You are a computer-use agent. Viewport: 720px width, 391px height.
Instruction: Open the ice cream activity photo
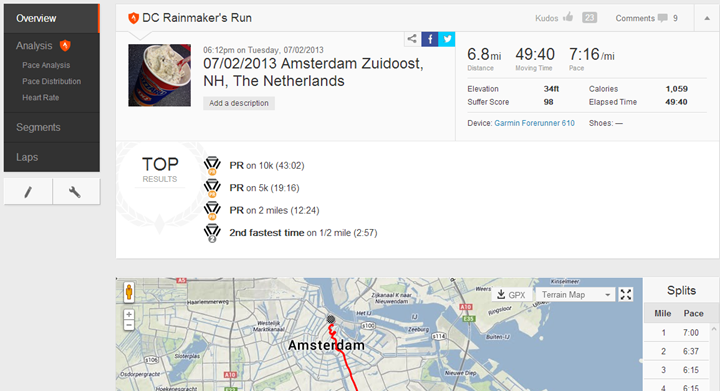159,75
